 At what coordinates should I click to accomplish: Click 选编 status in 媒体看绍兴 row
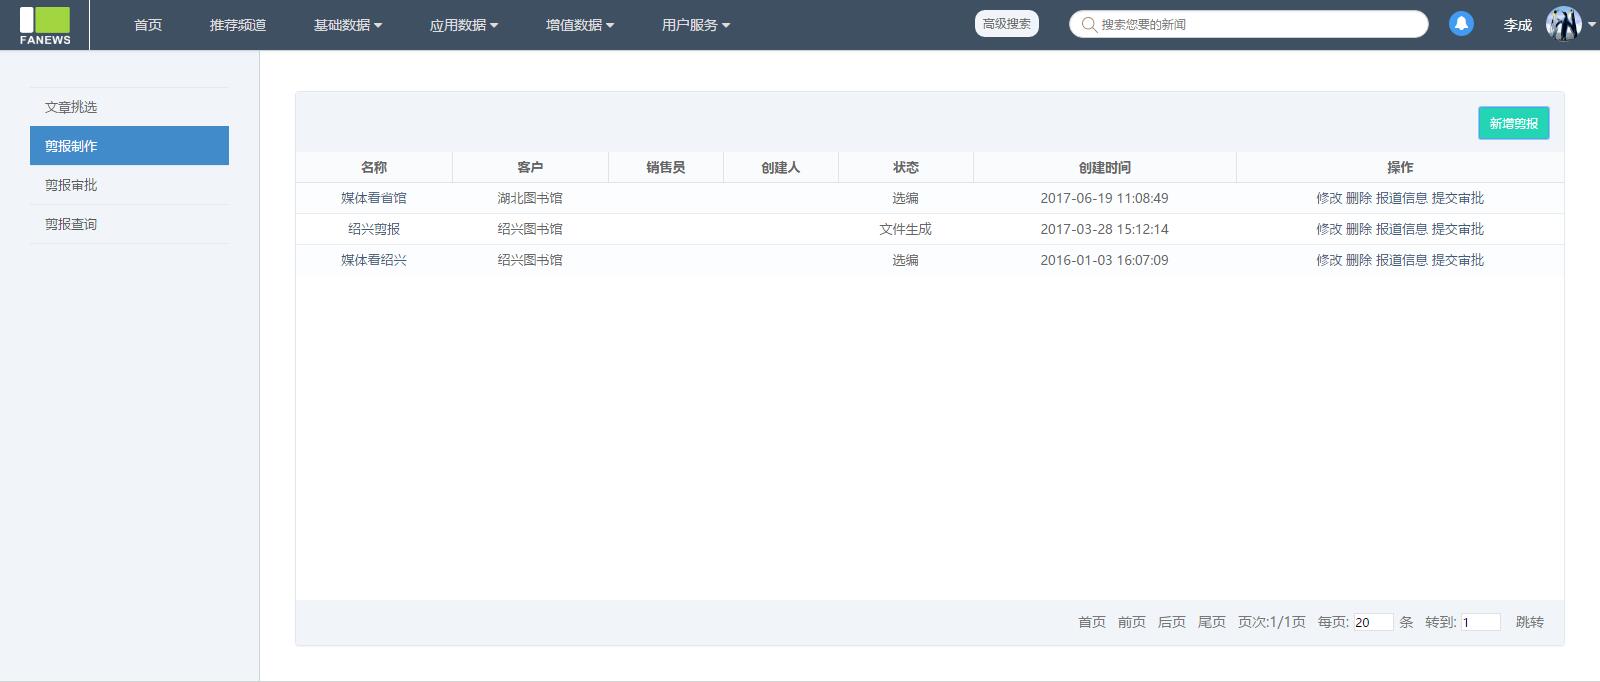coord(906,260)
